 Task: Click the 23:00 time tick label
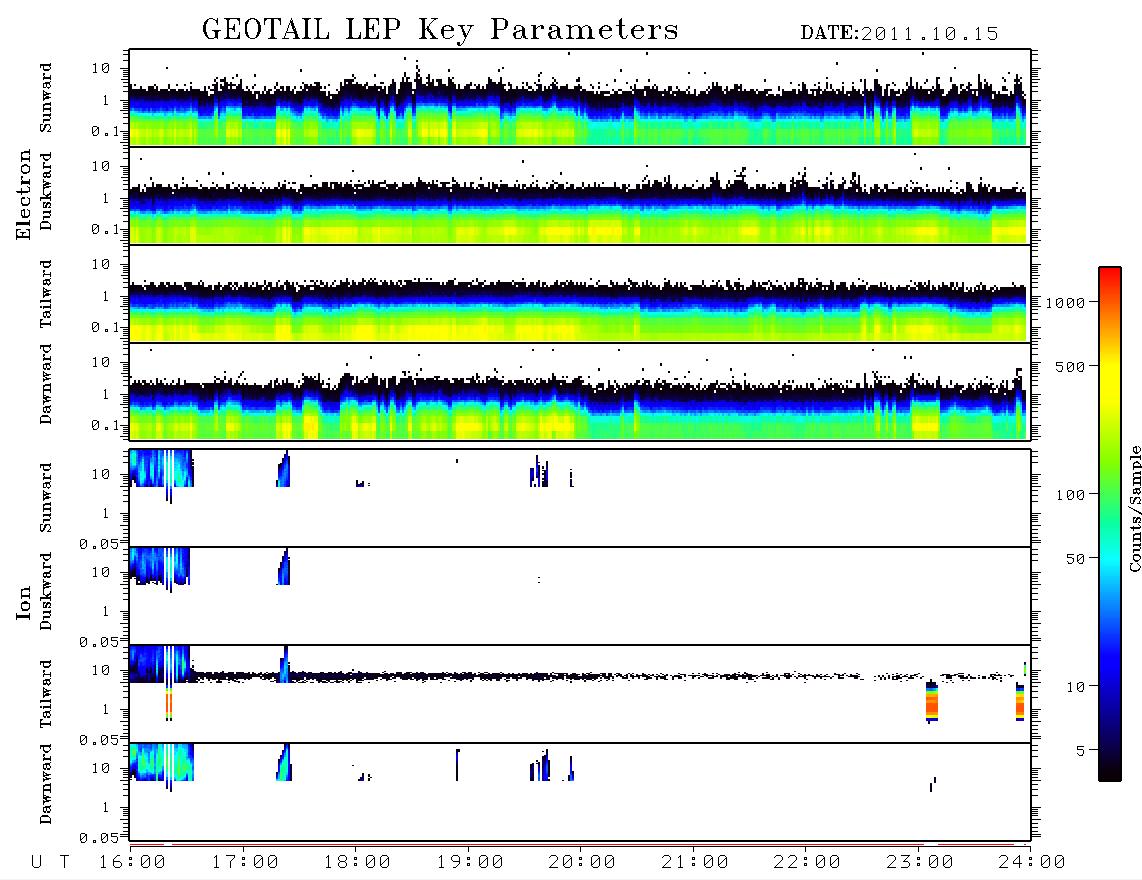(x=920, y=863)
